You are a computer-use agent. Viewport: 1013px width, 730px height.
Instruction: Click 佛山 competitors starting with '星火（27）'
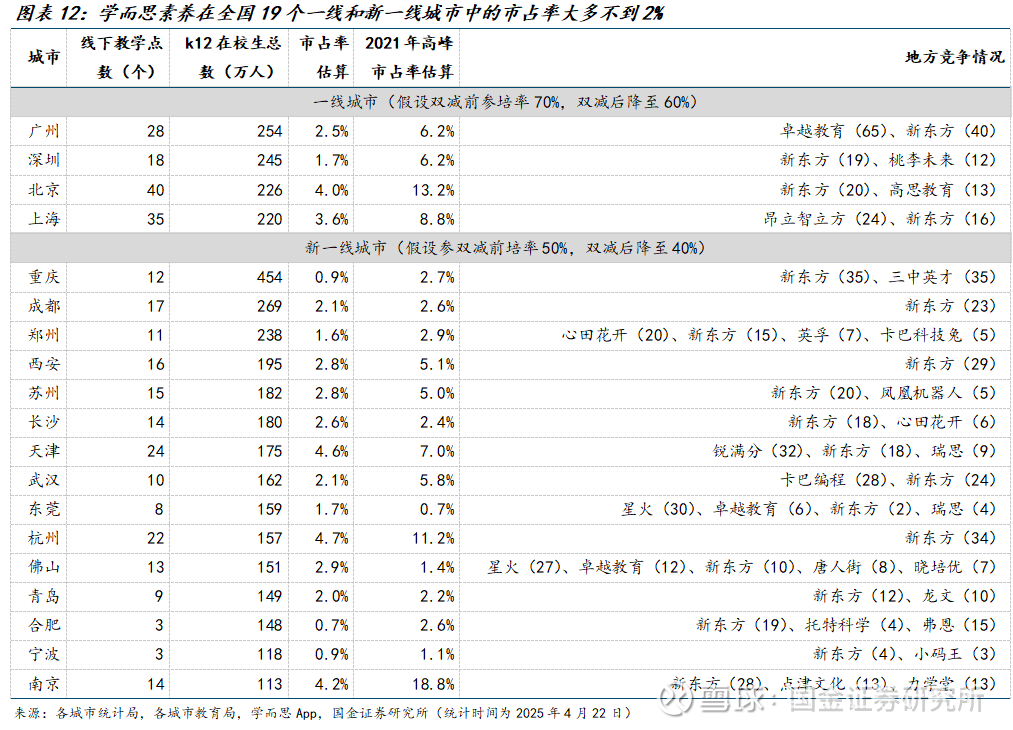[742, 567]
